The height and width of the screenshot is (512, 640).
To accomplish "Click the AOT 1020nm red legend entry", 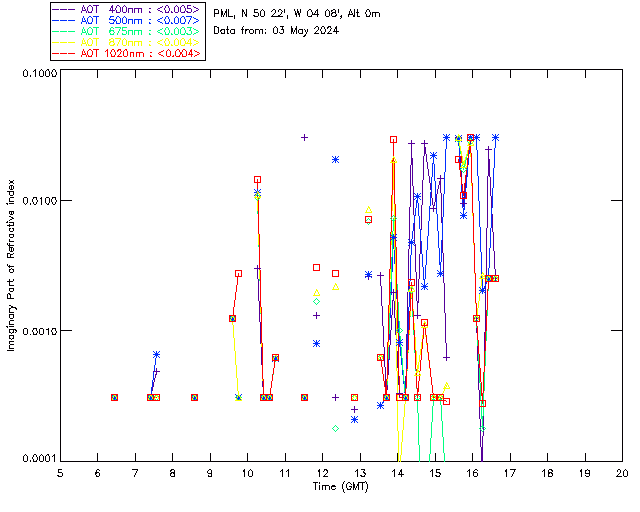I will tap(127, 53).
